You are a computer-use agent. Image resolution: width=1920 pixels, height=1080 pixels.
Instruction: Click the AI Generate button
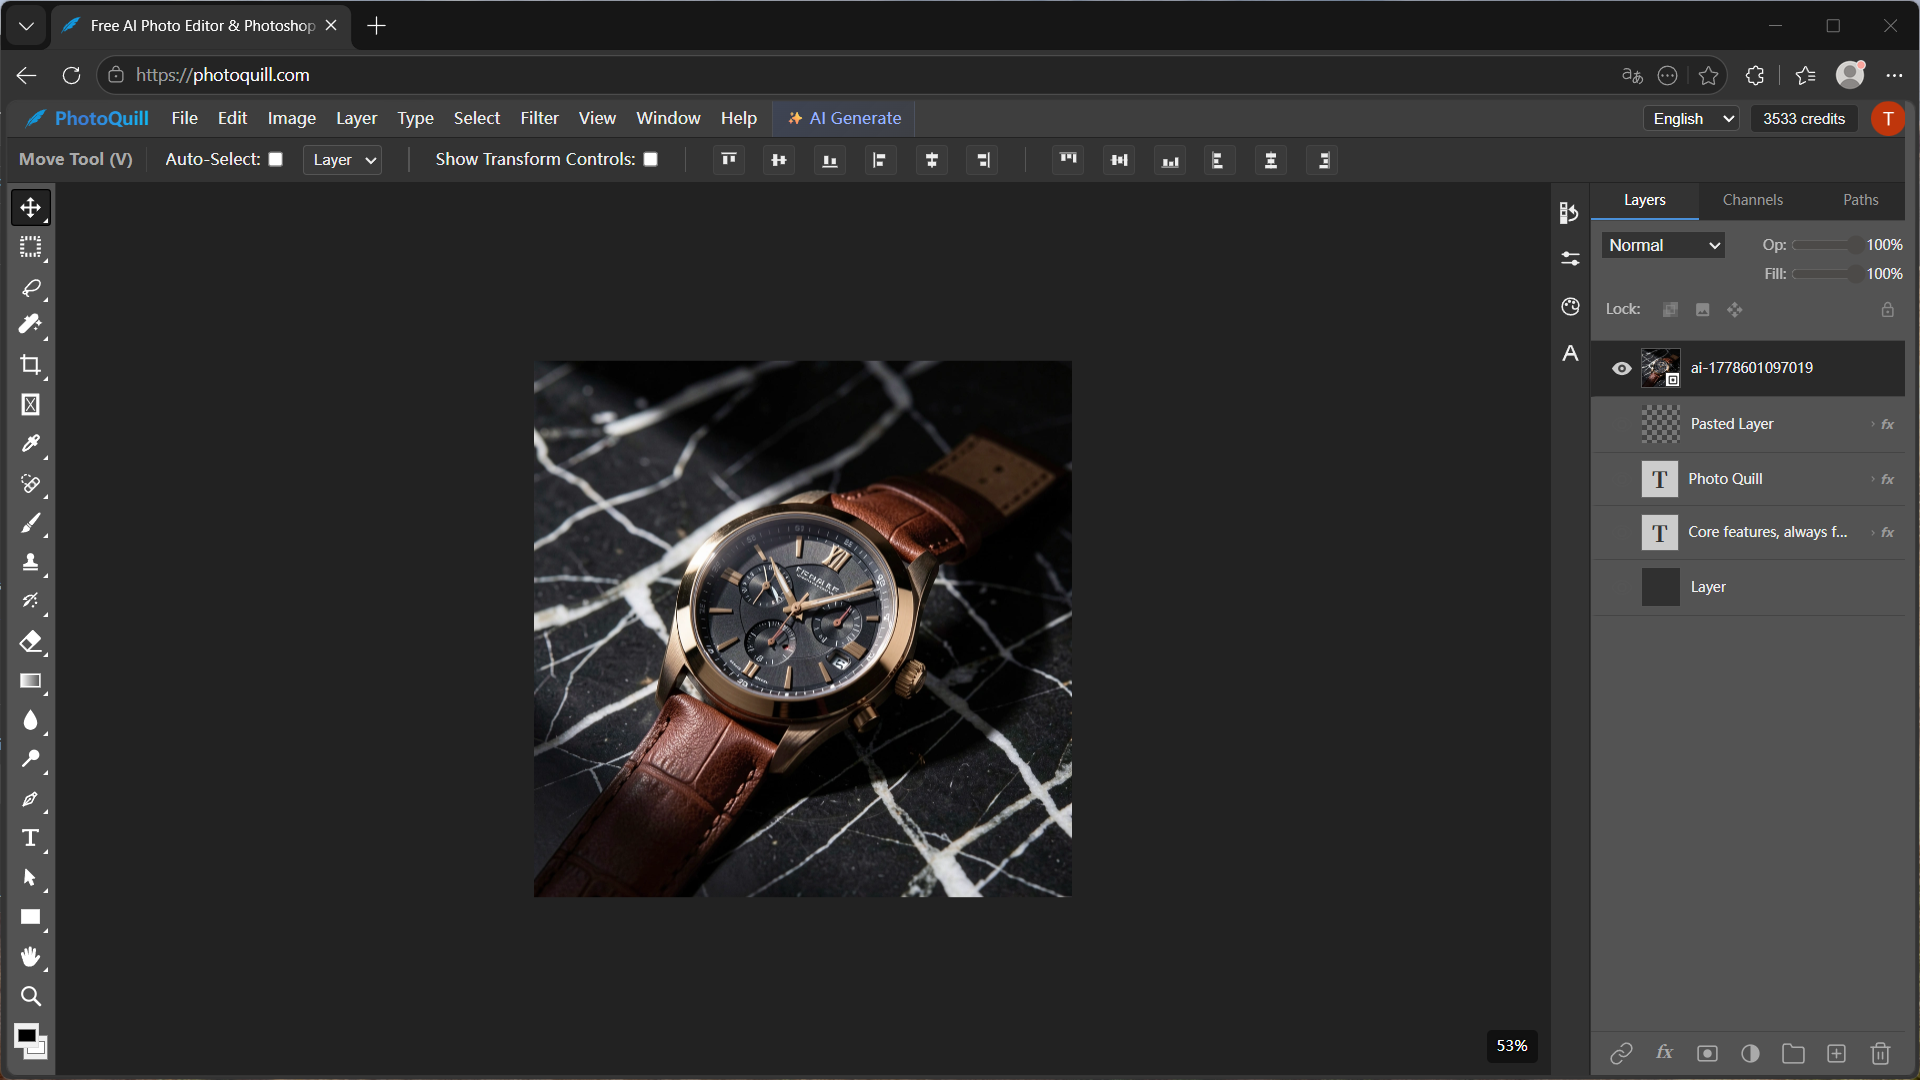(844, 118)
